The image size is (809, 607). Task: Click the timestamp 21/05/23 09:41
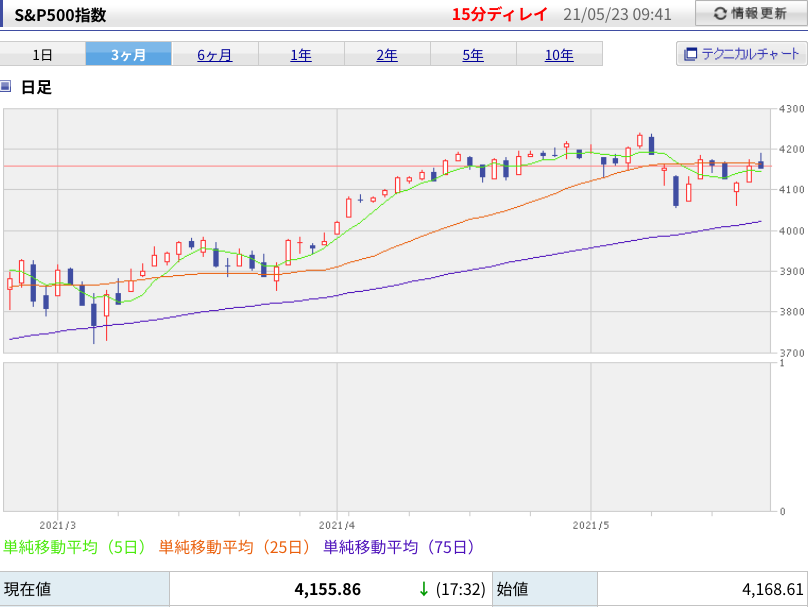point(617,14)
